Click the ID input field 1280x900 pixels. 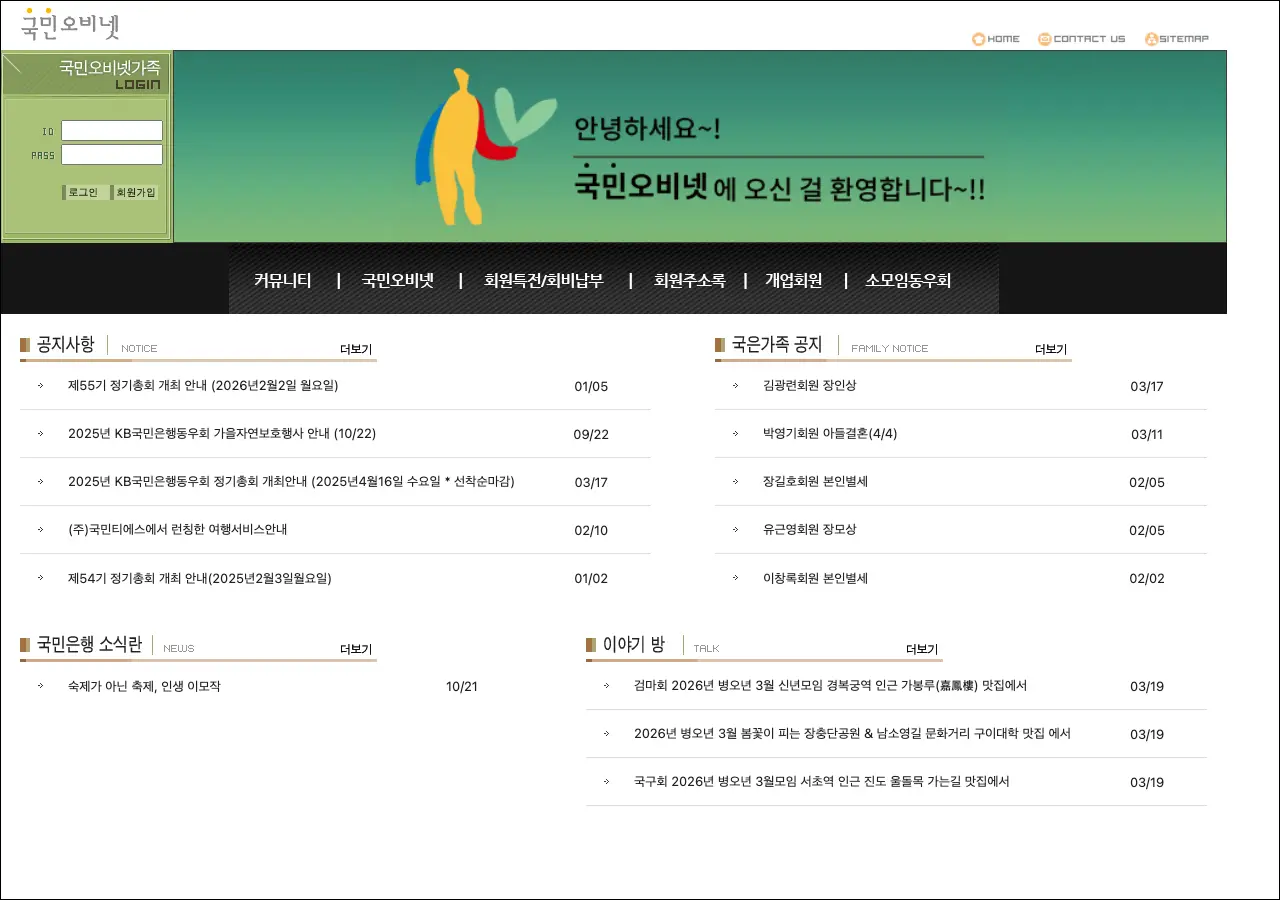tap(112, 131)
